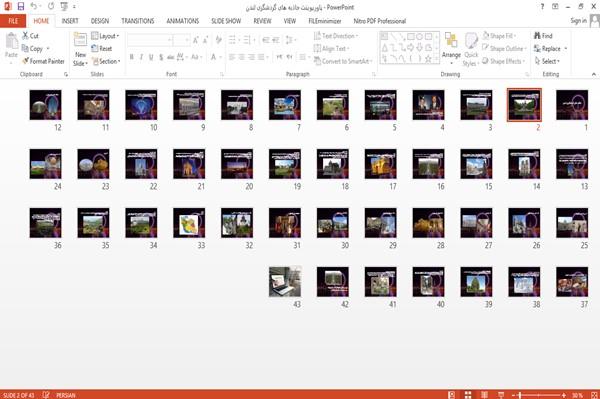Click the Redo icon in title bar

pos(51,7)
